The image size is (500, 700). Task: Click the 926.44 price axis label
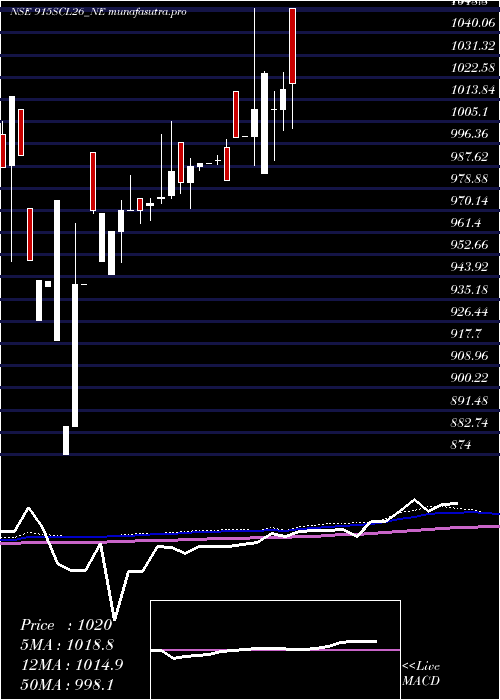(470, 312)
